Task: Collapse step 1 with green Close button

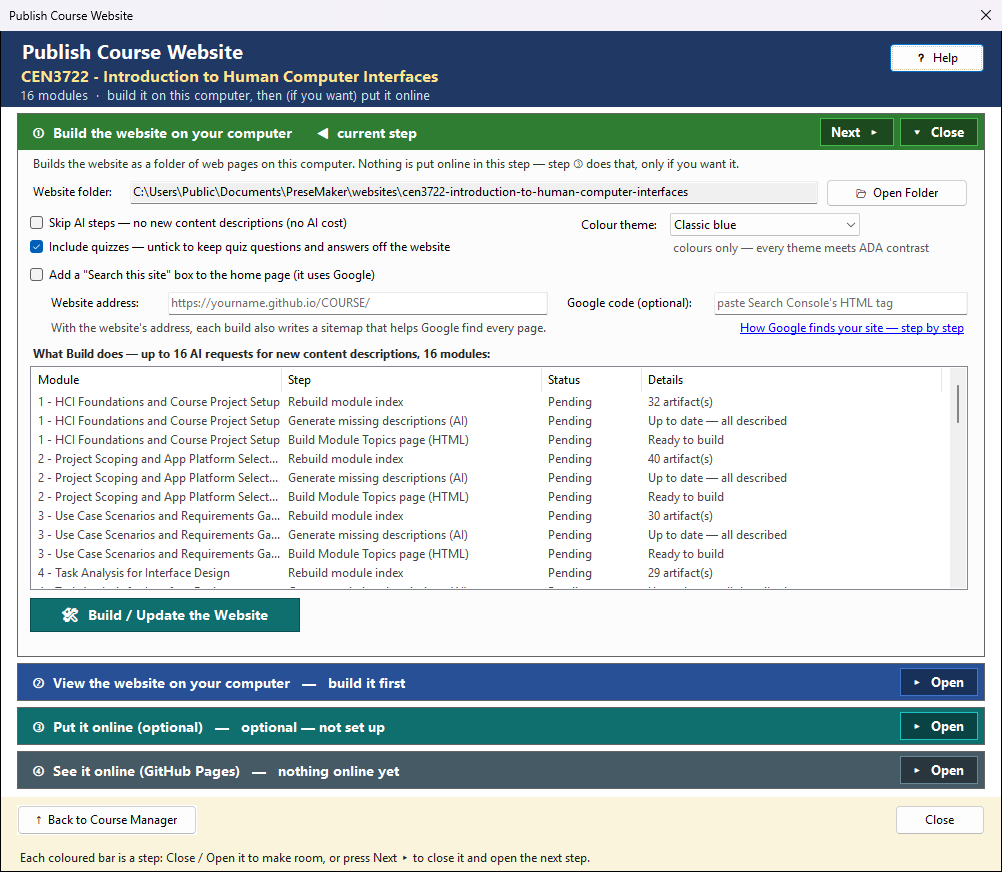Action: click(939, 132)
